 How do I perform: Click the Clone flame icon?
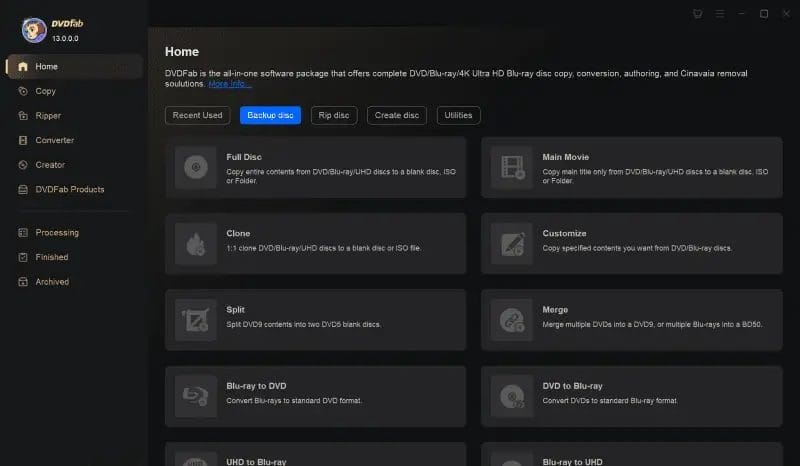tap(195, 243)
